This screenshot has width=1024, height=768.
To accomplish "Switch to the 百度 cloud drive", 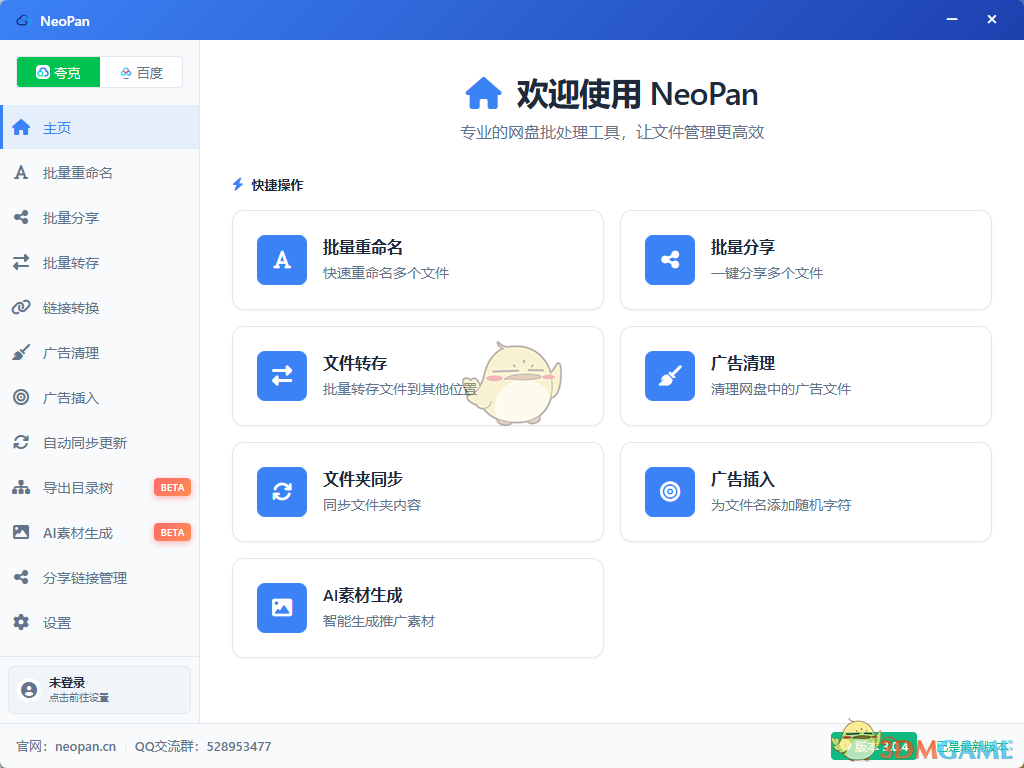I will [141, 72].
